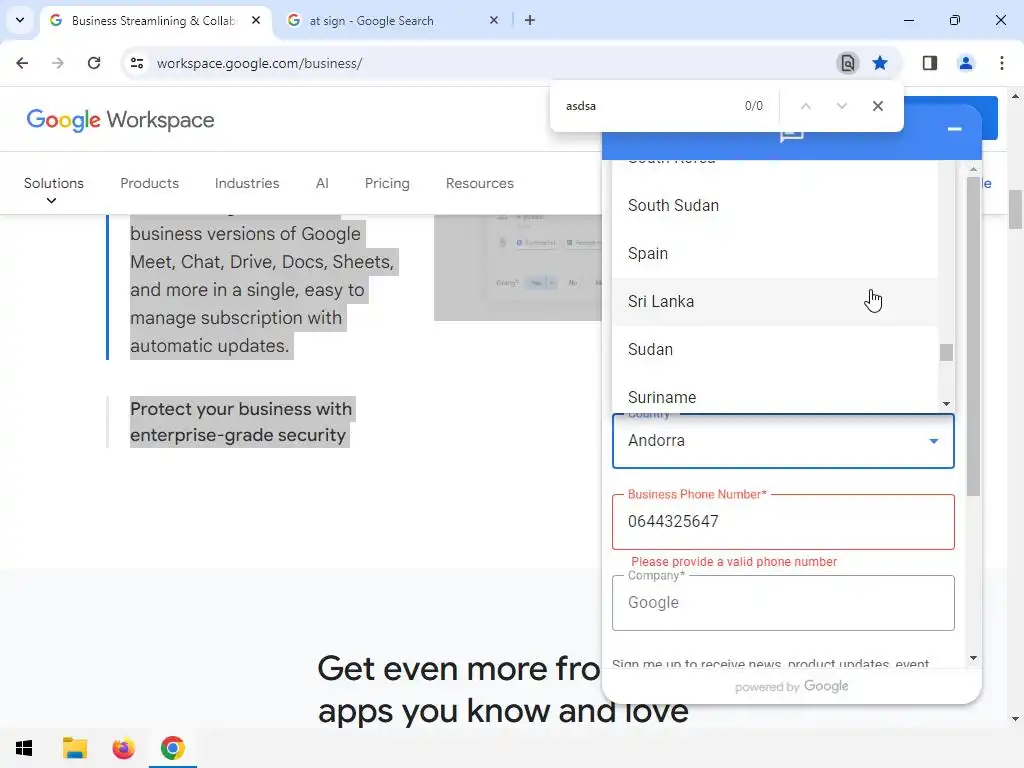Click the Business Phone Number field
The image size is (1024, 768).
(783, 522)
